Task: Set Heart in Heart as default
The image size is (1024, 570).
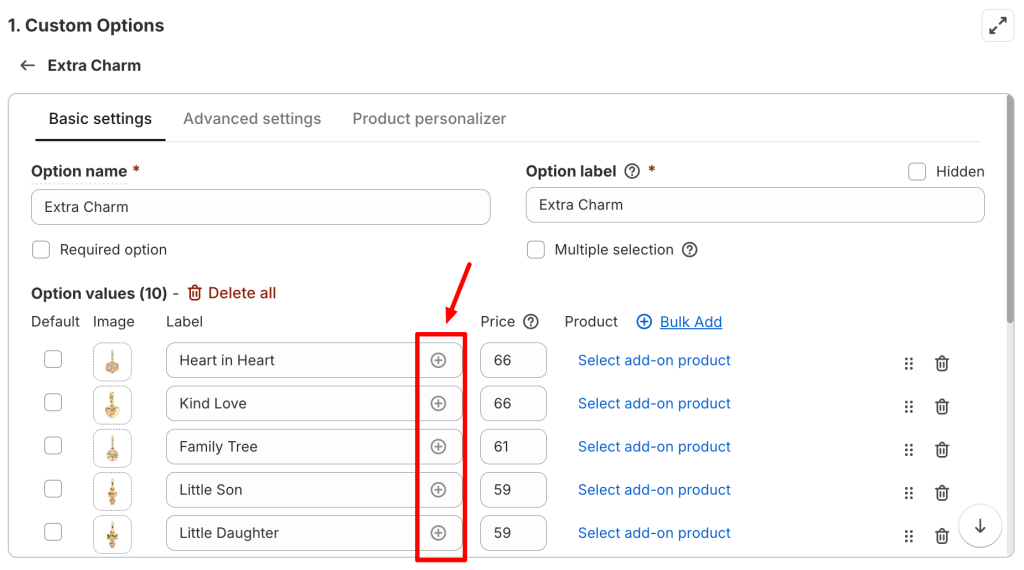Action: [x=53, y=360]
